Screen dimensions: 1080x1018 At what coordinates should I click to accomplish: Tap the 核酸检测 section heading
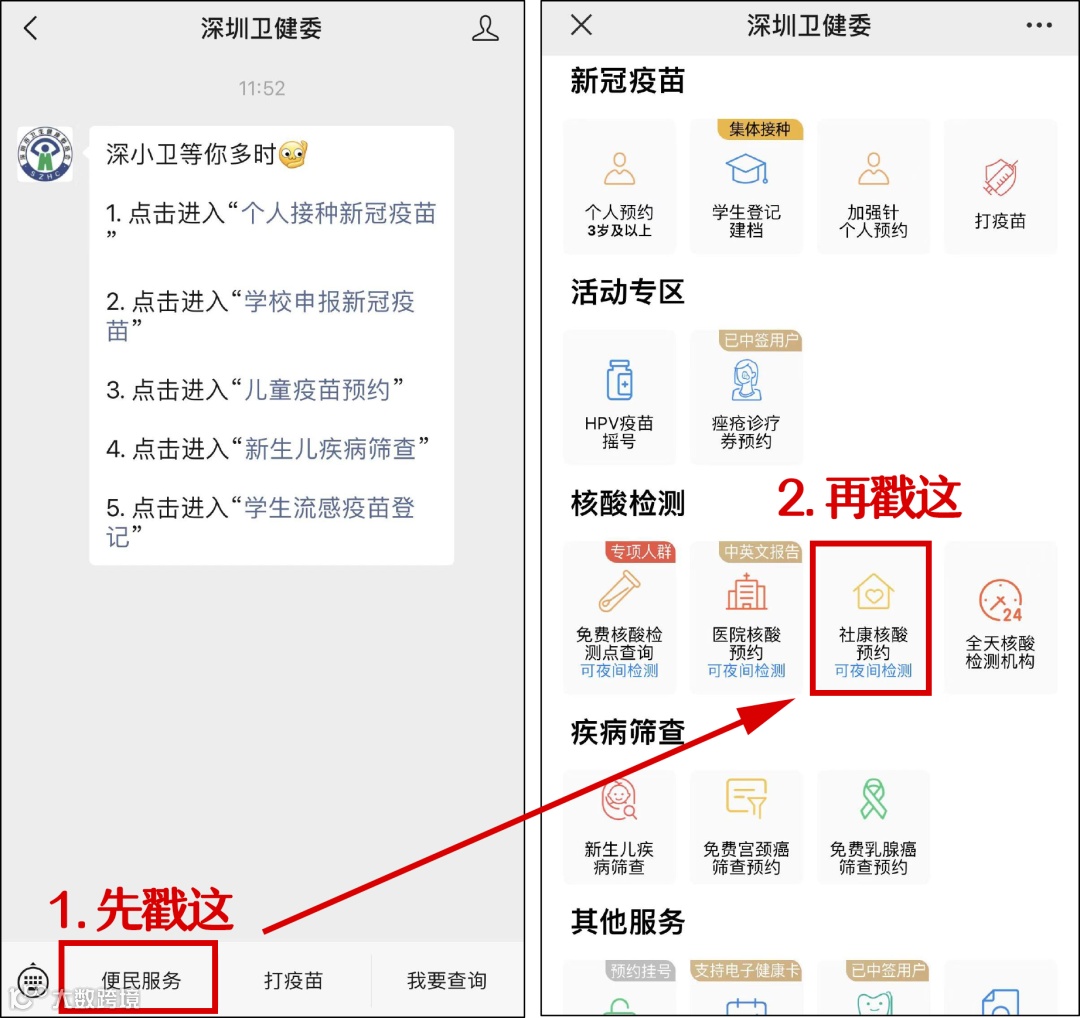(x=627, y=503)
